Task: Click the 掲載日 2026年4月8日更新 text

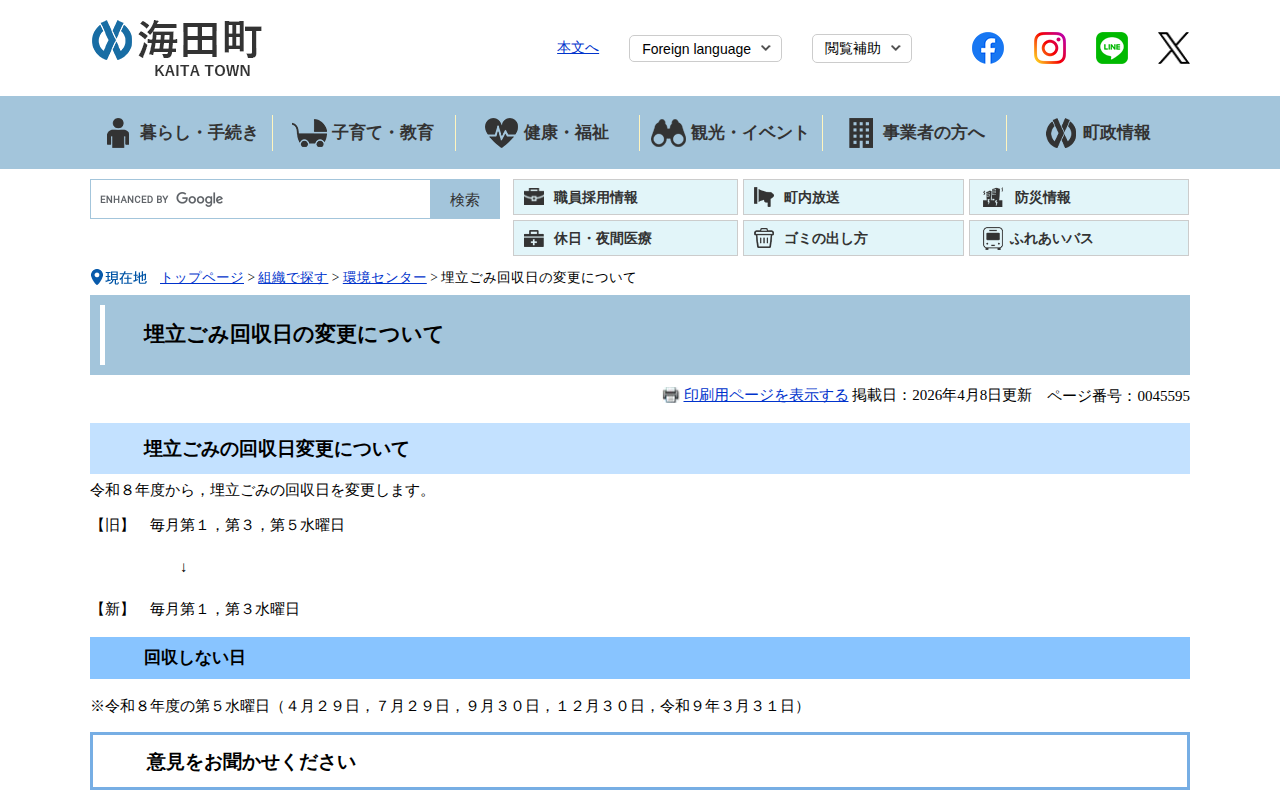Action: pyautogui.click(x=942, y=396)
